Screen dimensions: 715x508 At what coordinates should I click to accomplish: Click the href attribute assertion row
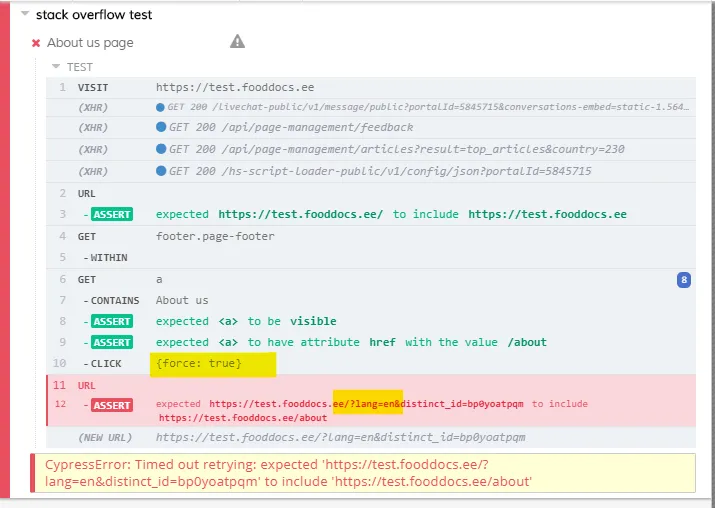pyautogui.click(x=351, y=342)
